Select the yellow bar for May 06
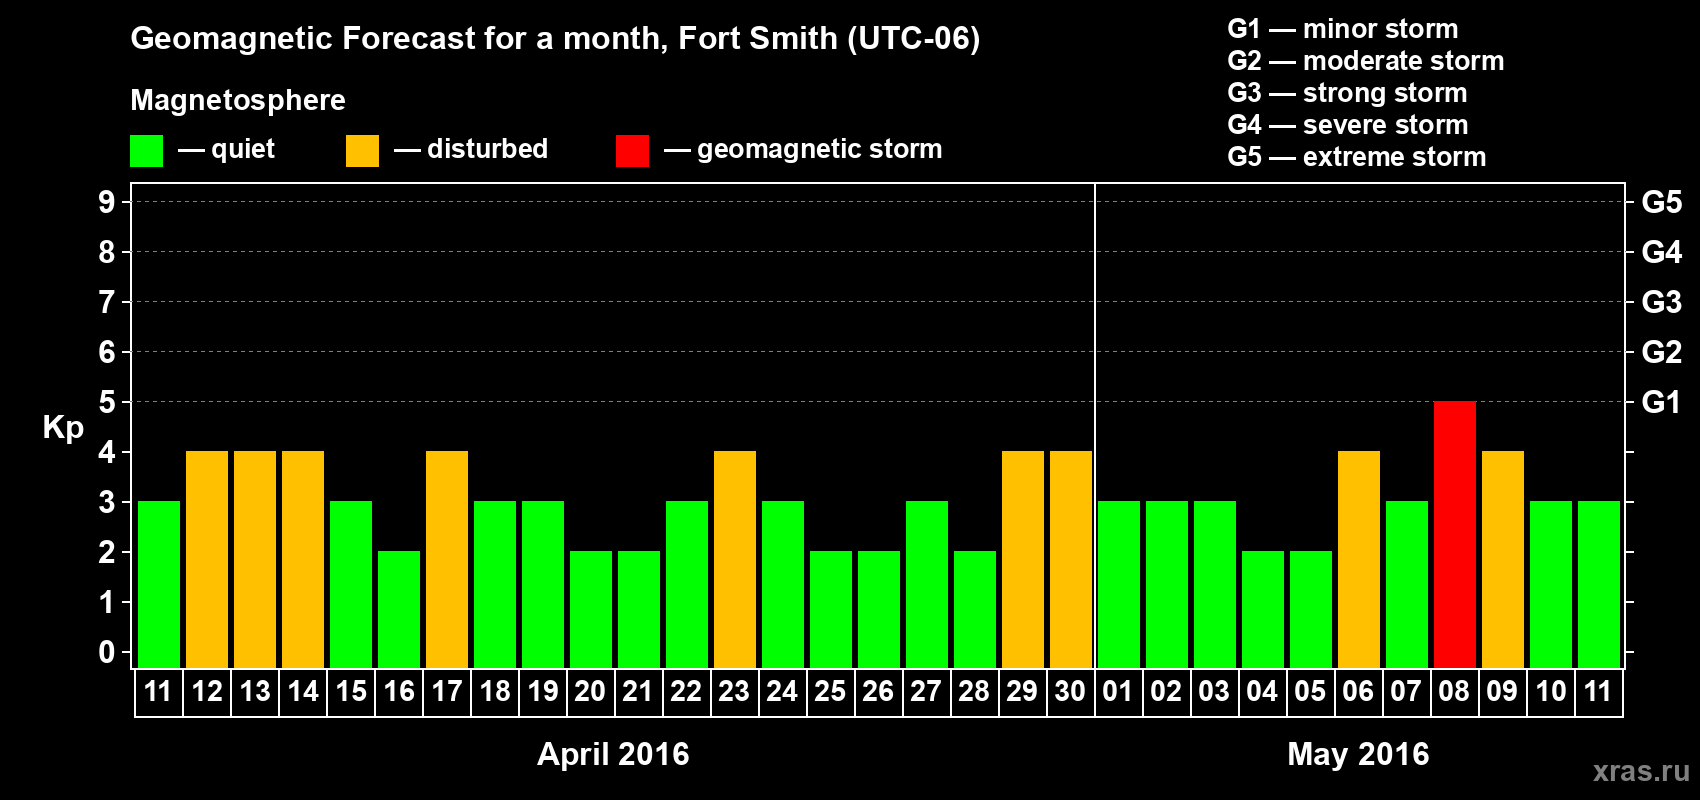The width and height of the screenshot is (1700, 800). point(1359,560)
